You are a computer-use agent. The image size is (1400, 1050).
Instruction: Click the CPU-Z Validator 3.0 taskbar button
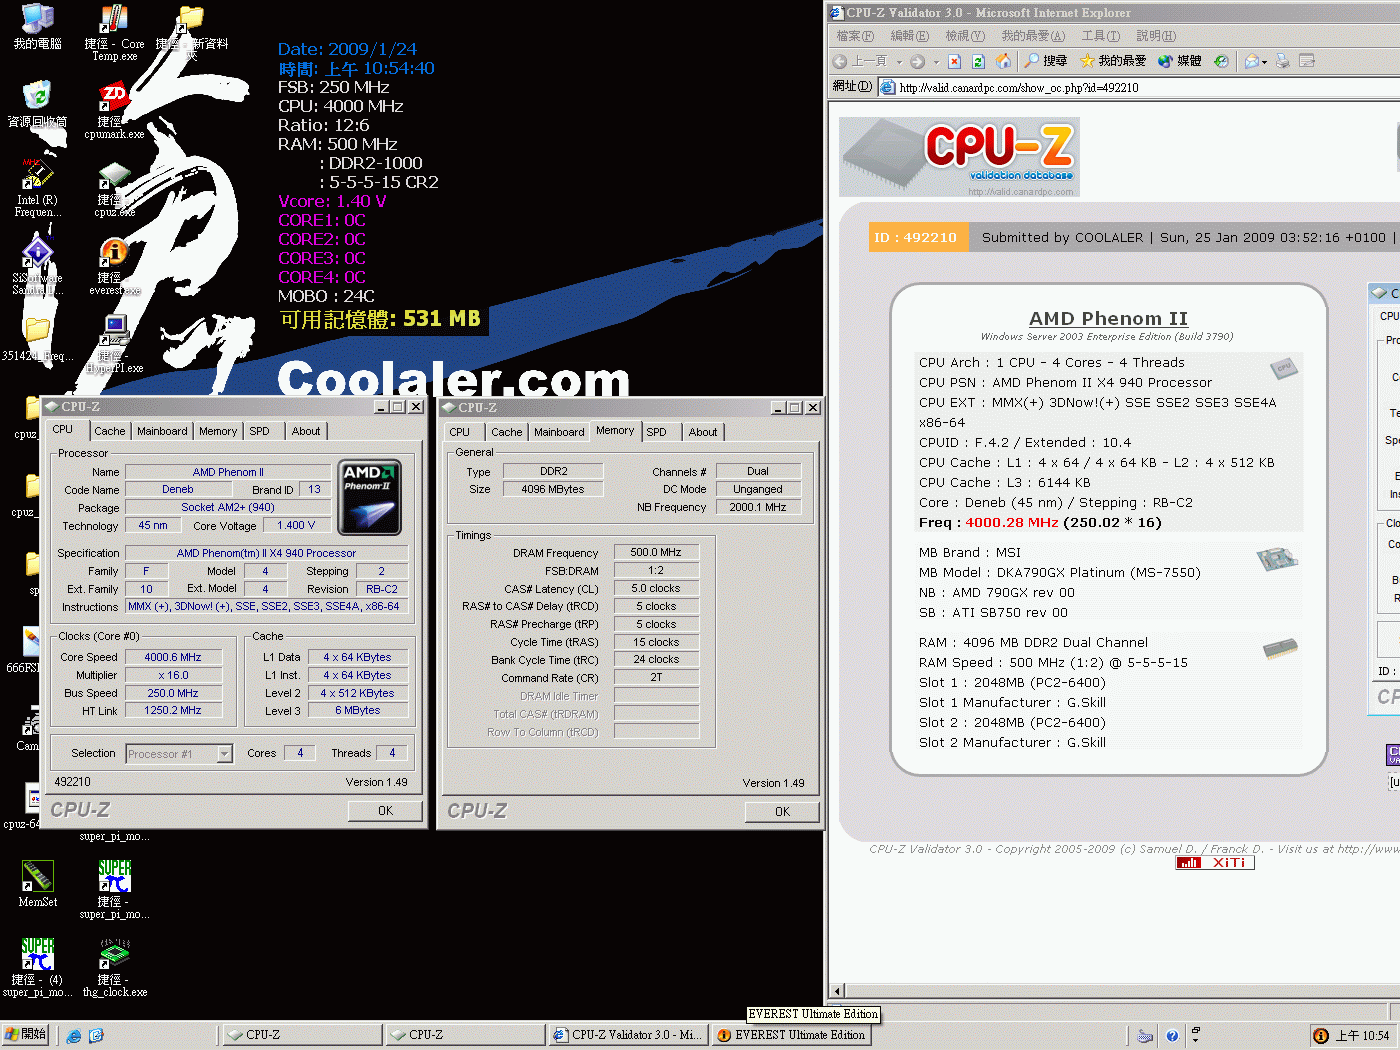click(628, 1035)
